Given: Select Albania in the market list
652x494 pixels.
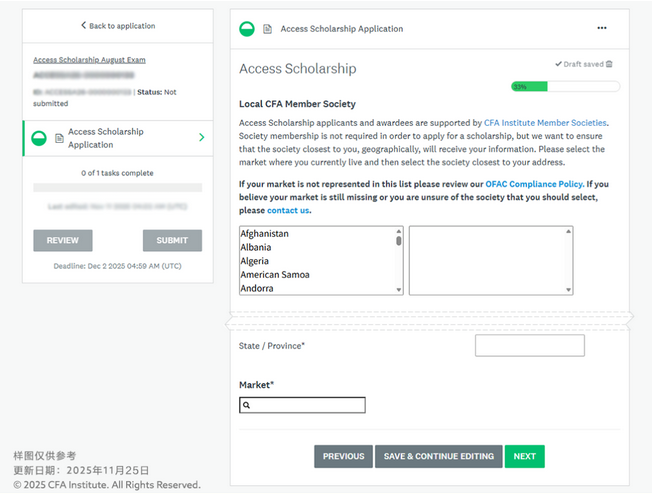Looking at the screenshot, I should click(255, 248).
